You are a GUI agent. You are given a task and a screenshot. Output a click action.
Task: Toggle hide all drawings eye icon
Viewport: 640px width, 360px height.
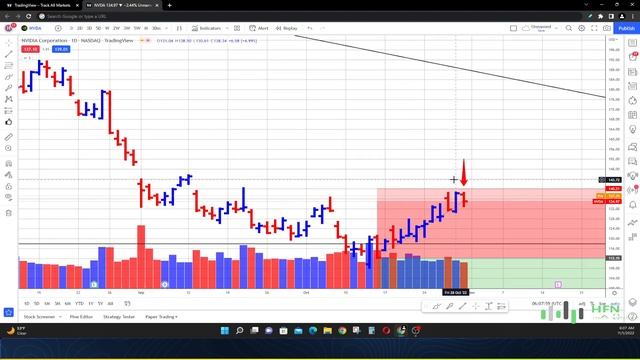point(9,198)
